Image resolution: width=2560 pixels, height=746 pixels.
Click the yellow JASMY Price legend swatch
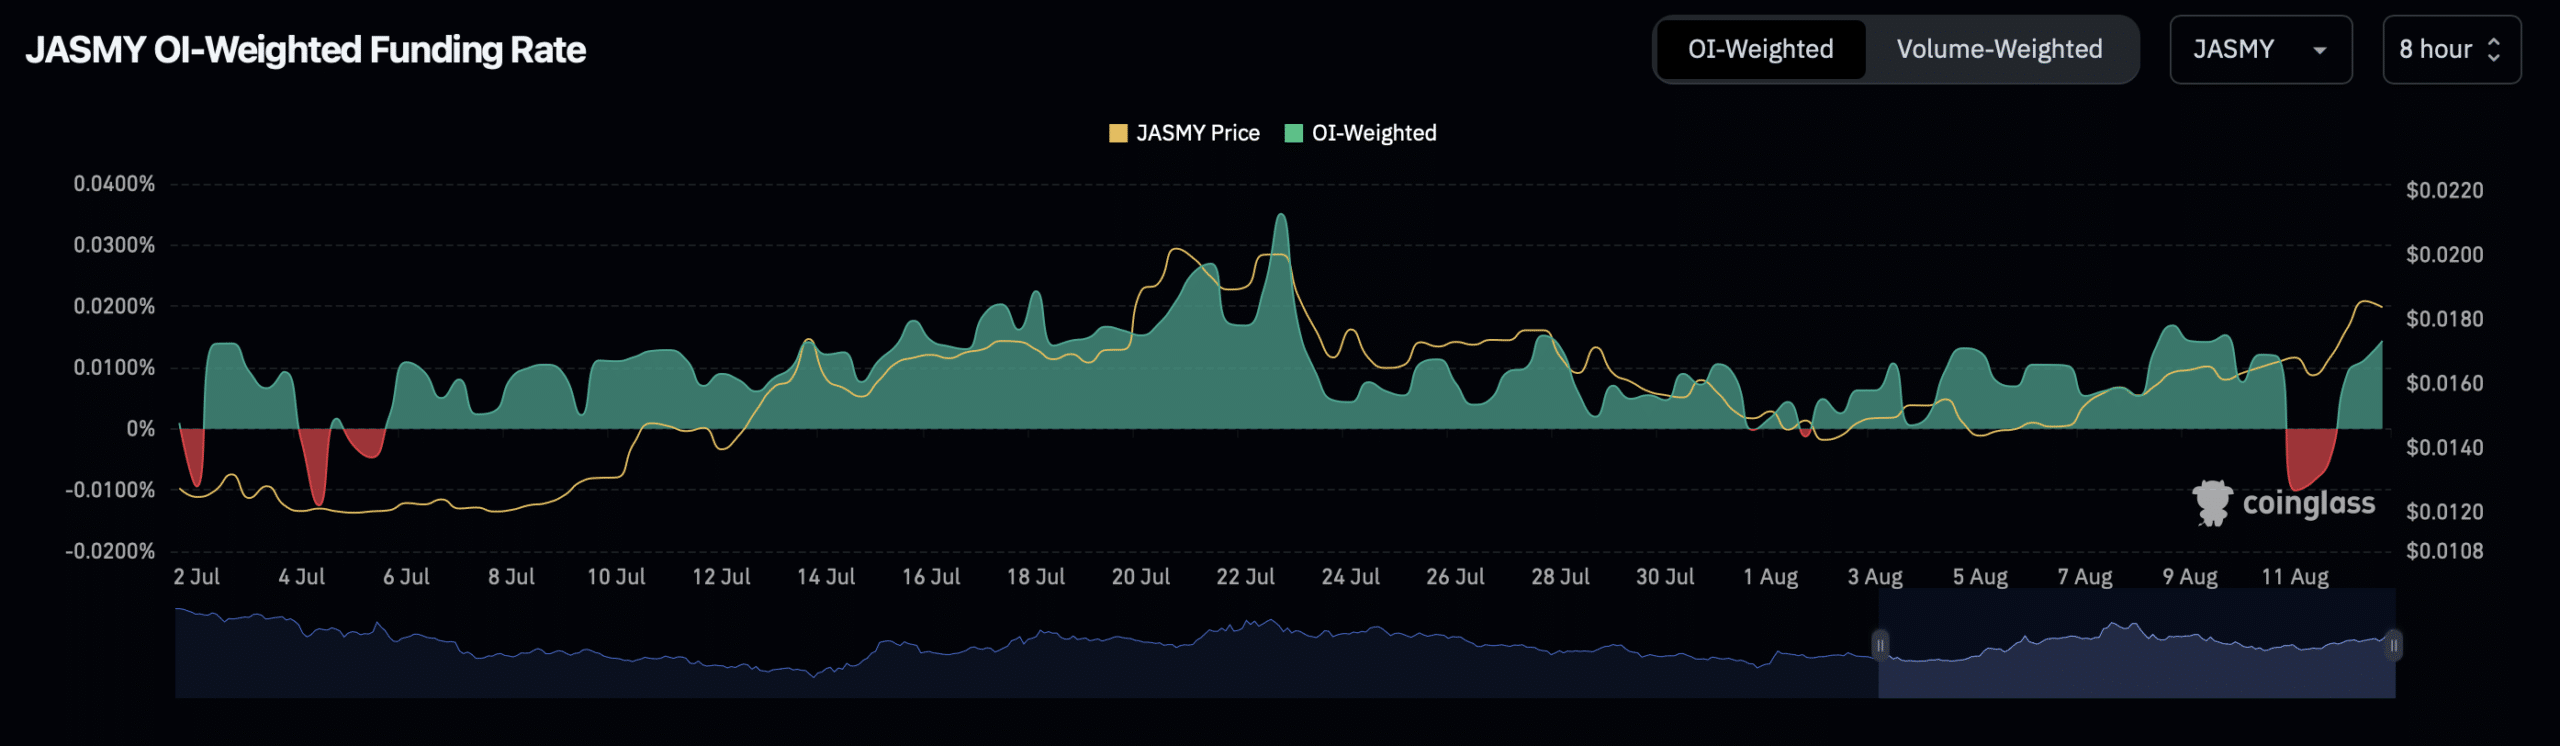coord(1118,133)
